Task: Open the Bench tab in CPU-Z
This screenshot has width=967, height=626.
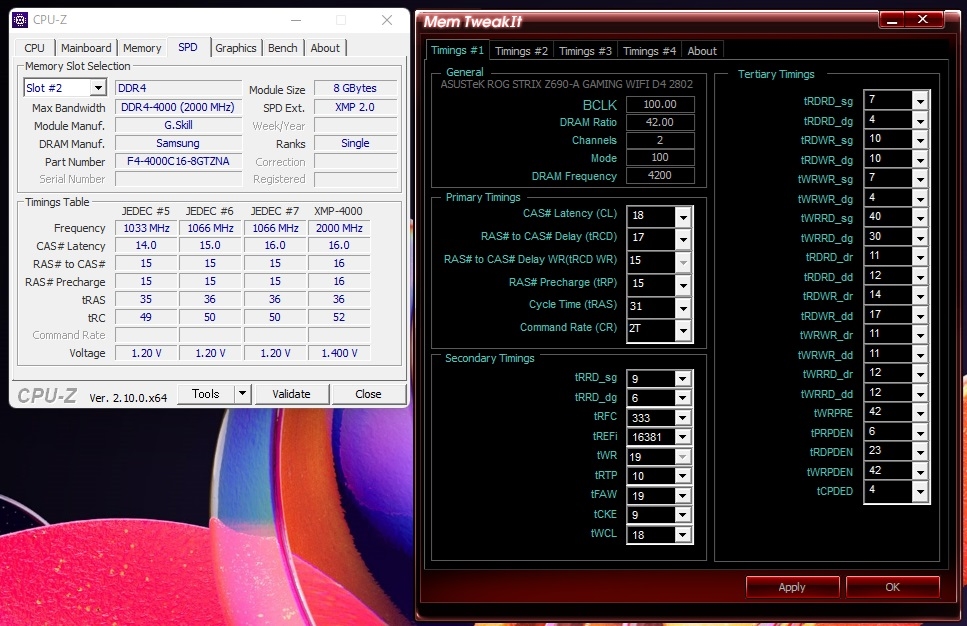Action: coord(283,48)
